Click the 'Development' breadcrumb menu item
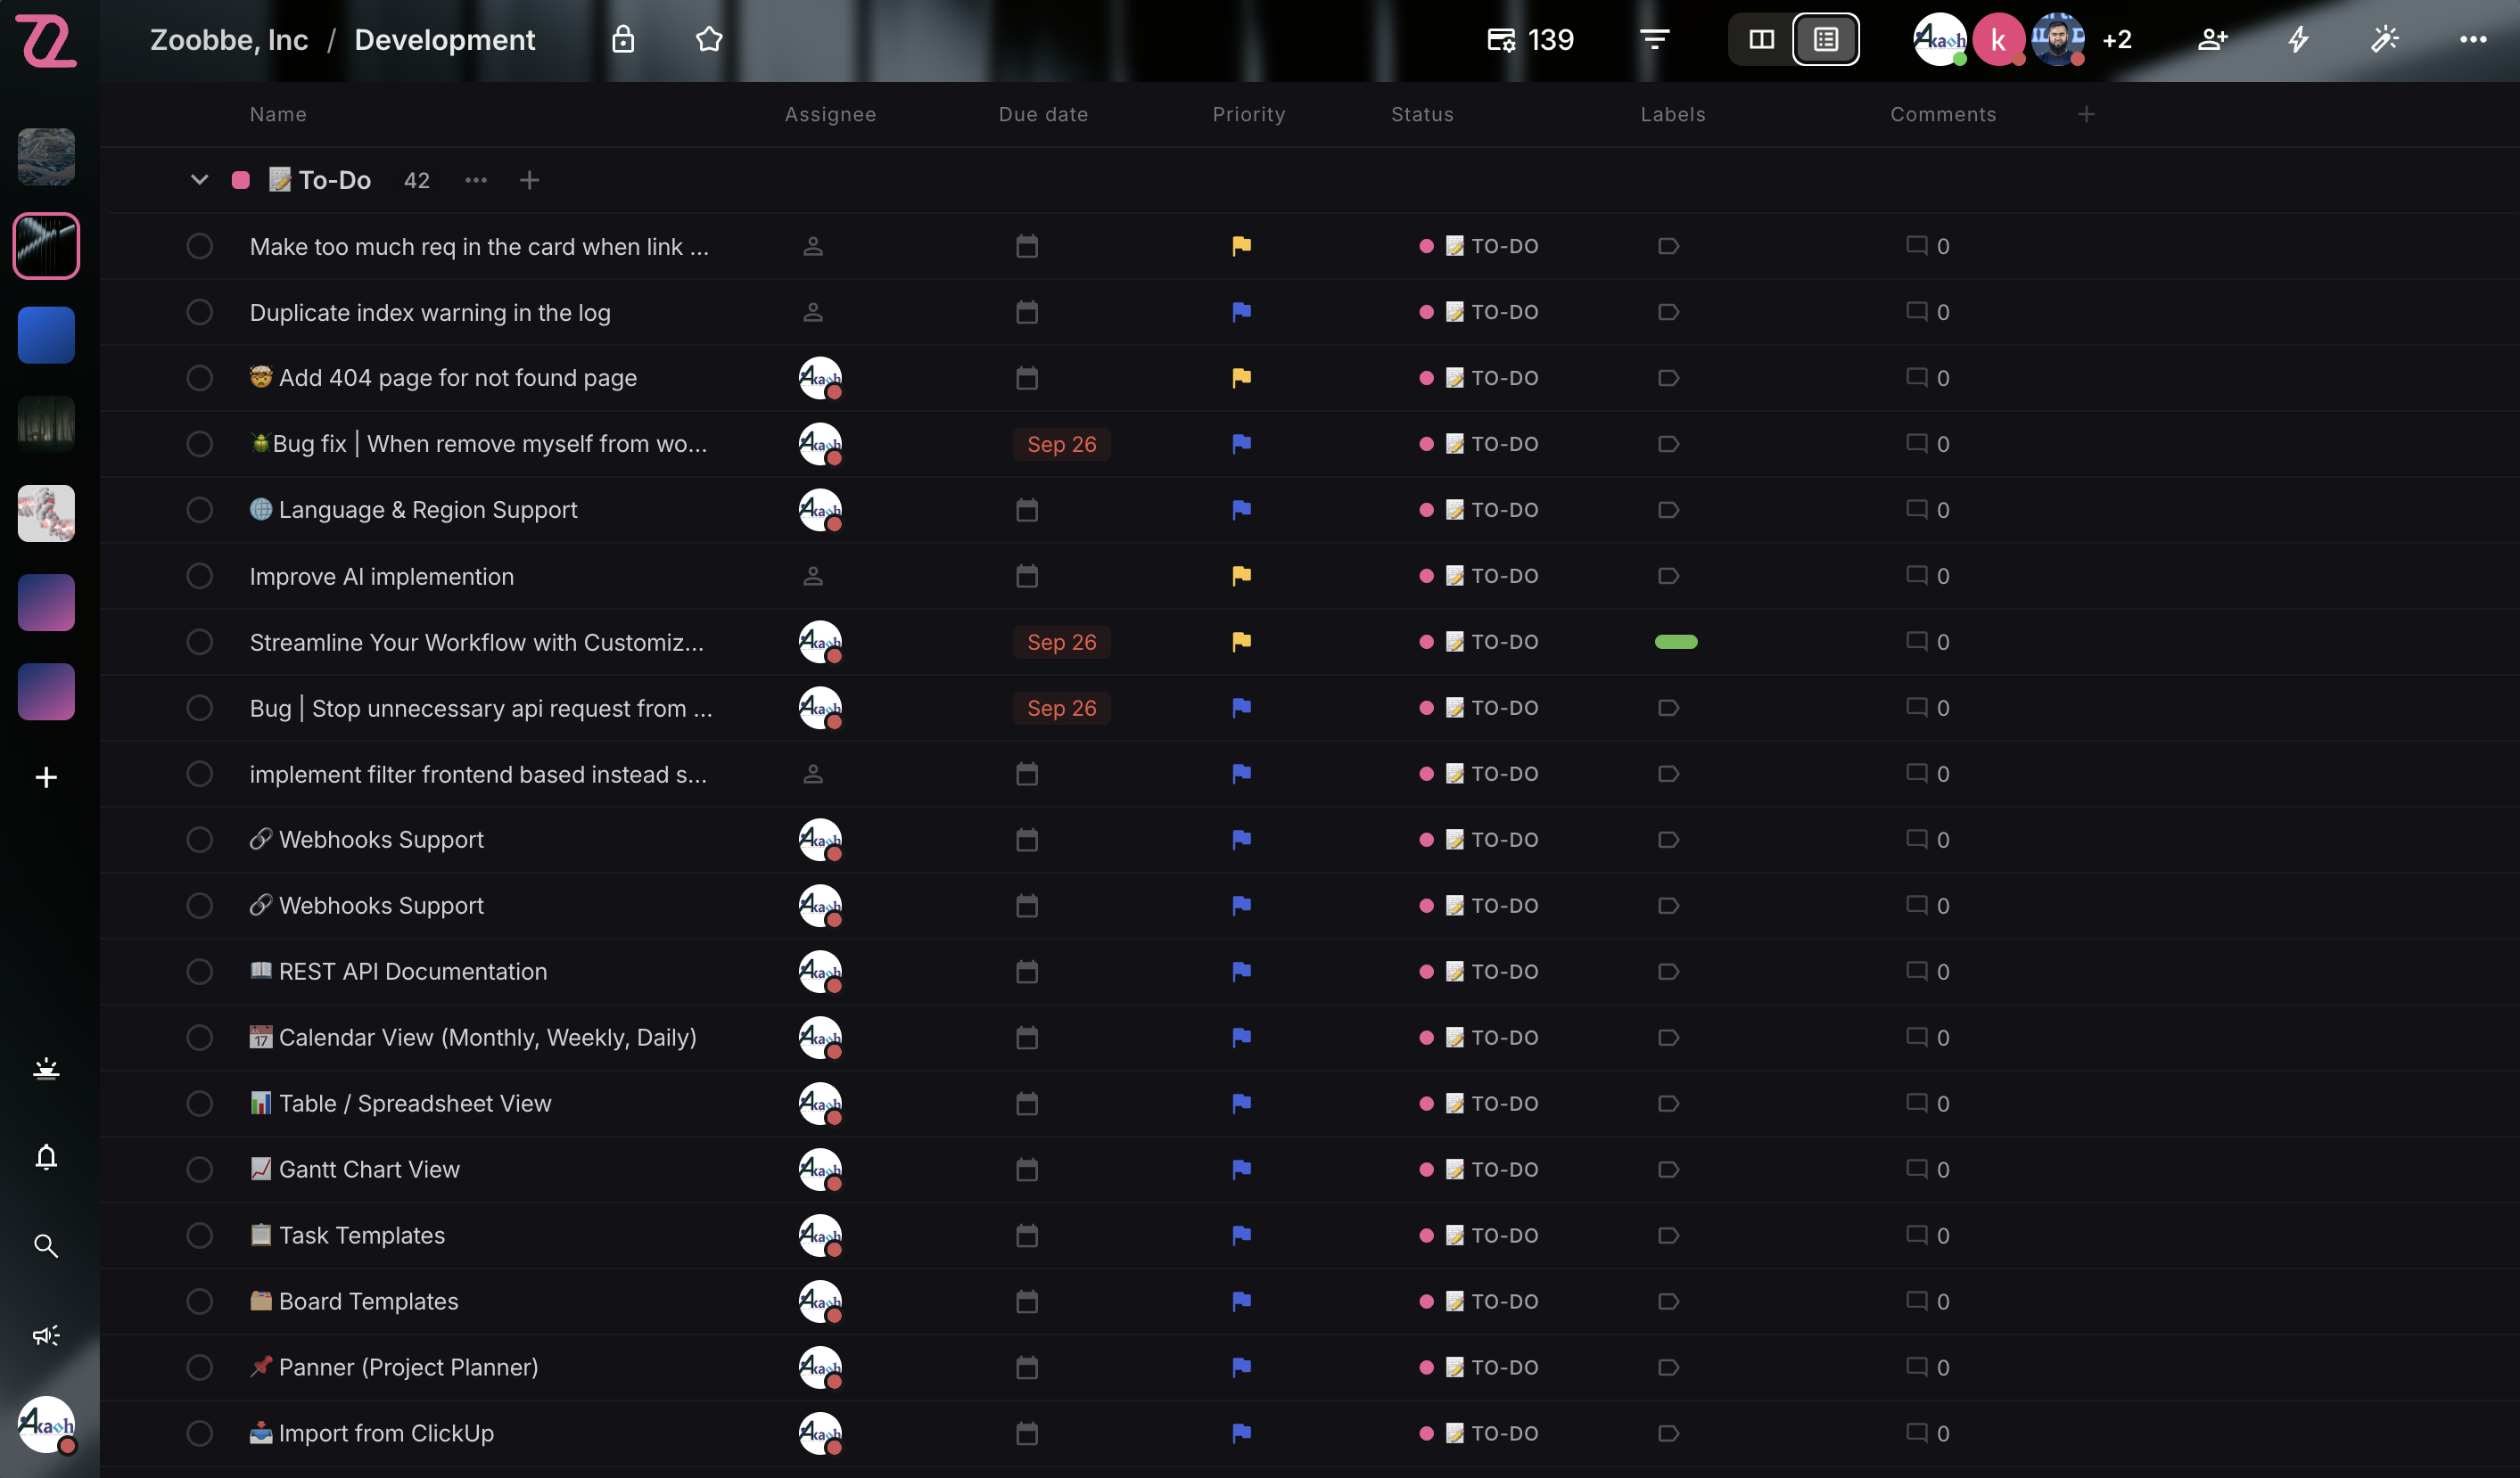This screenshot has height=1478, width=2520. [x=445, y=39]
